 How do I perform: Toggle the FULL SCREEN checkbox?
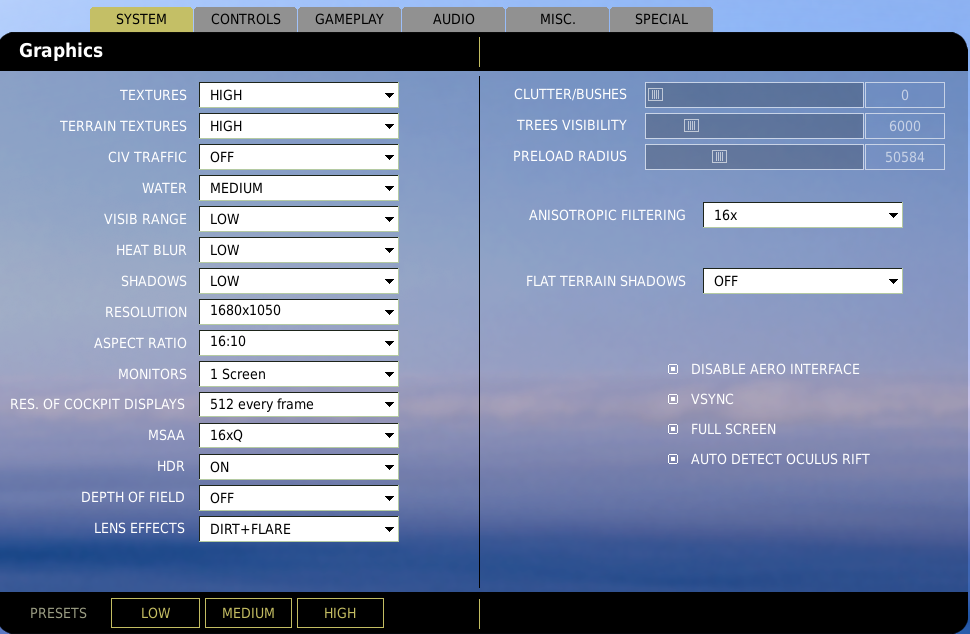(x=673, y=429)
